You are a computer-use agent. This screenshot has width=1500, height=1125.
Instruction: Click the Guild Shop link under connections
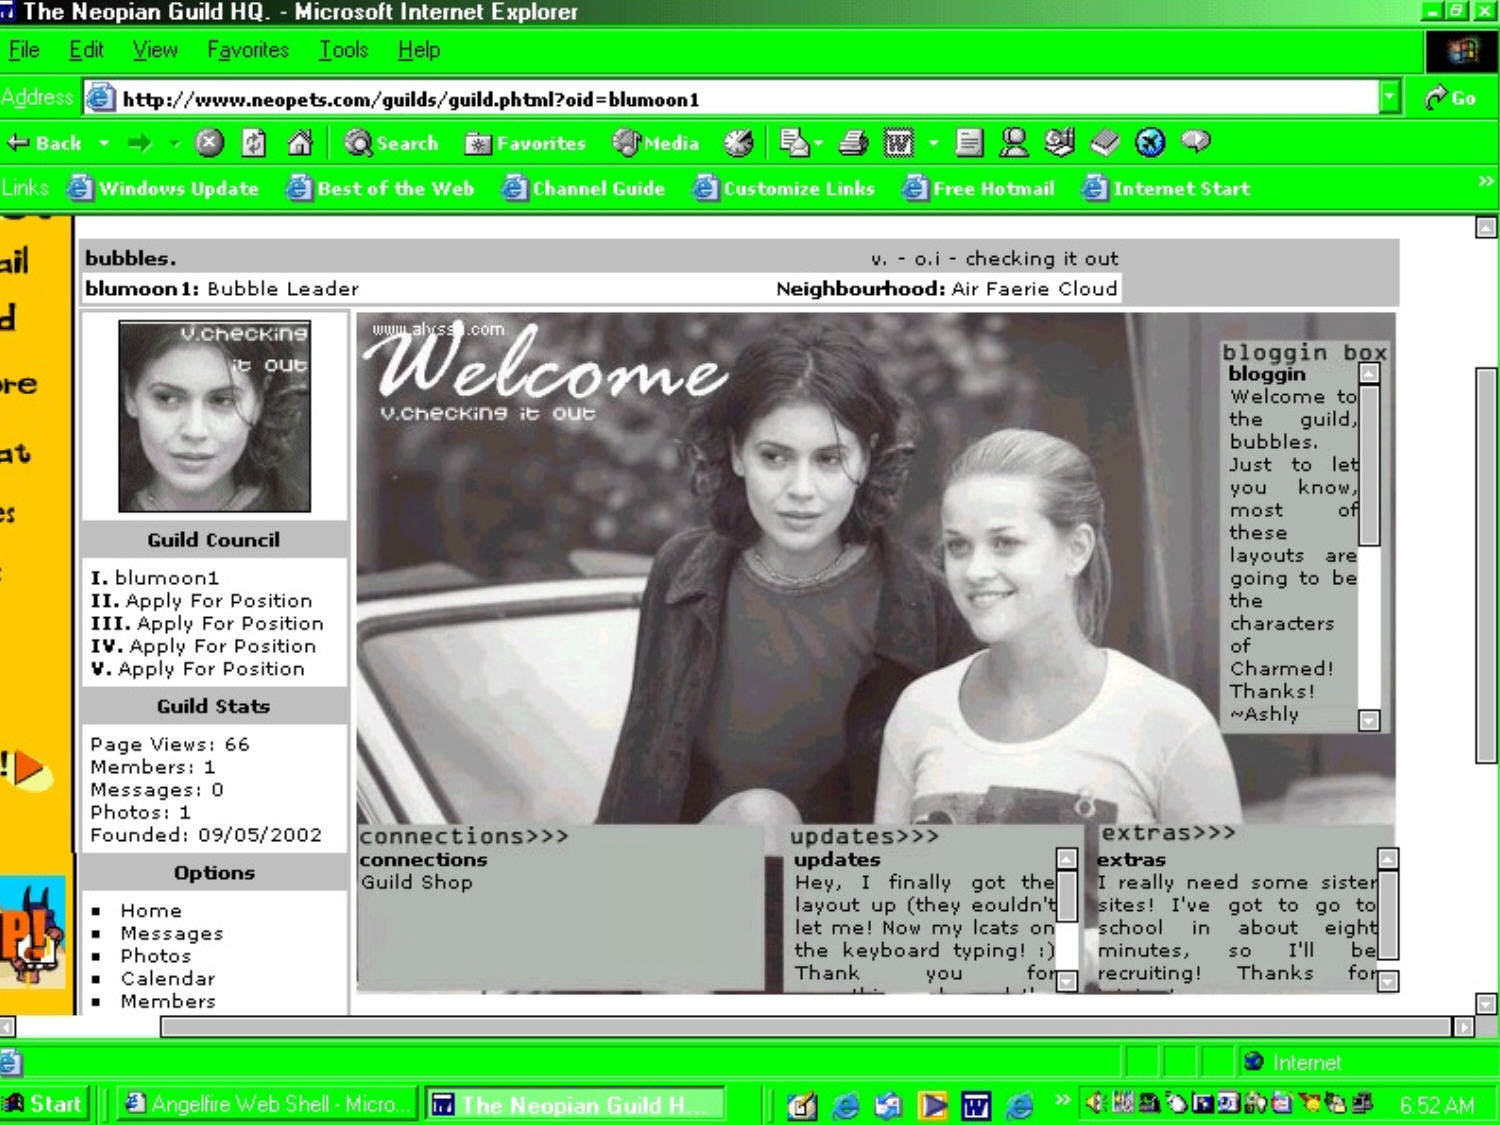(416, 882)
